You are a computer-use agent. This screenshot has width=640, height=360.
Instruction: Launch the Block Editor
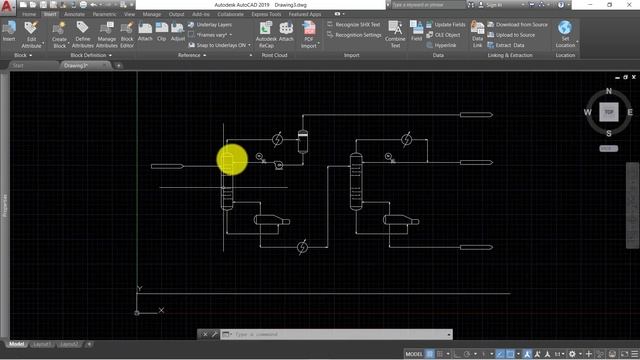[127, 34]
